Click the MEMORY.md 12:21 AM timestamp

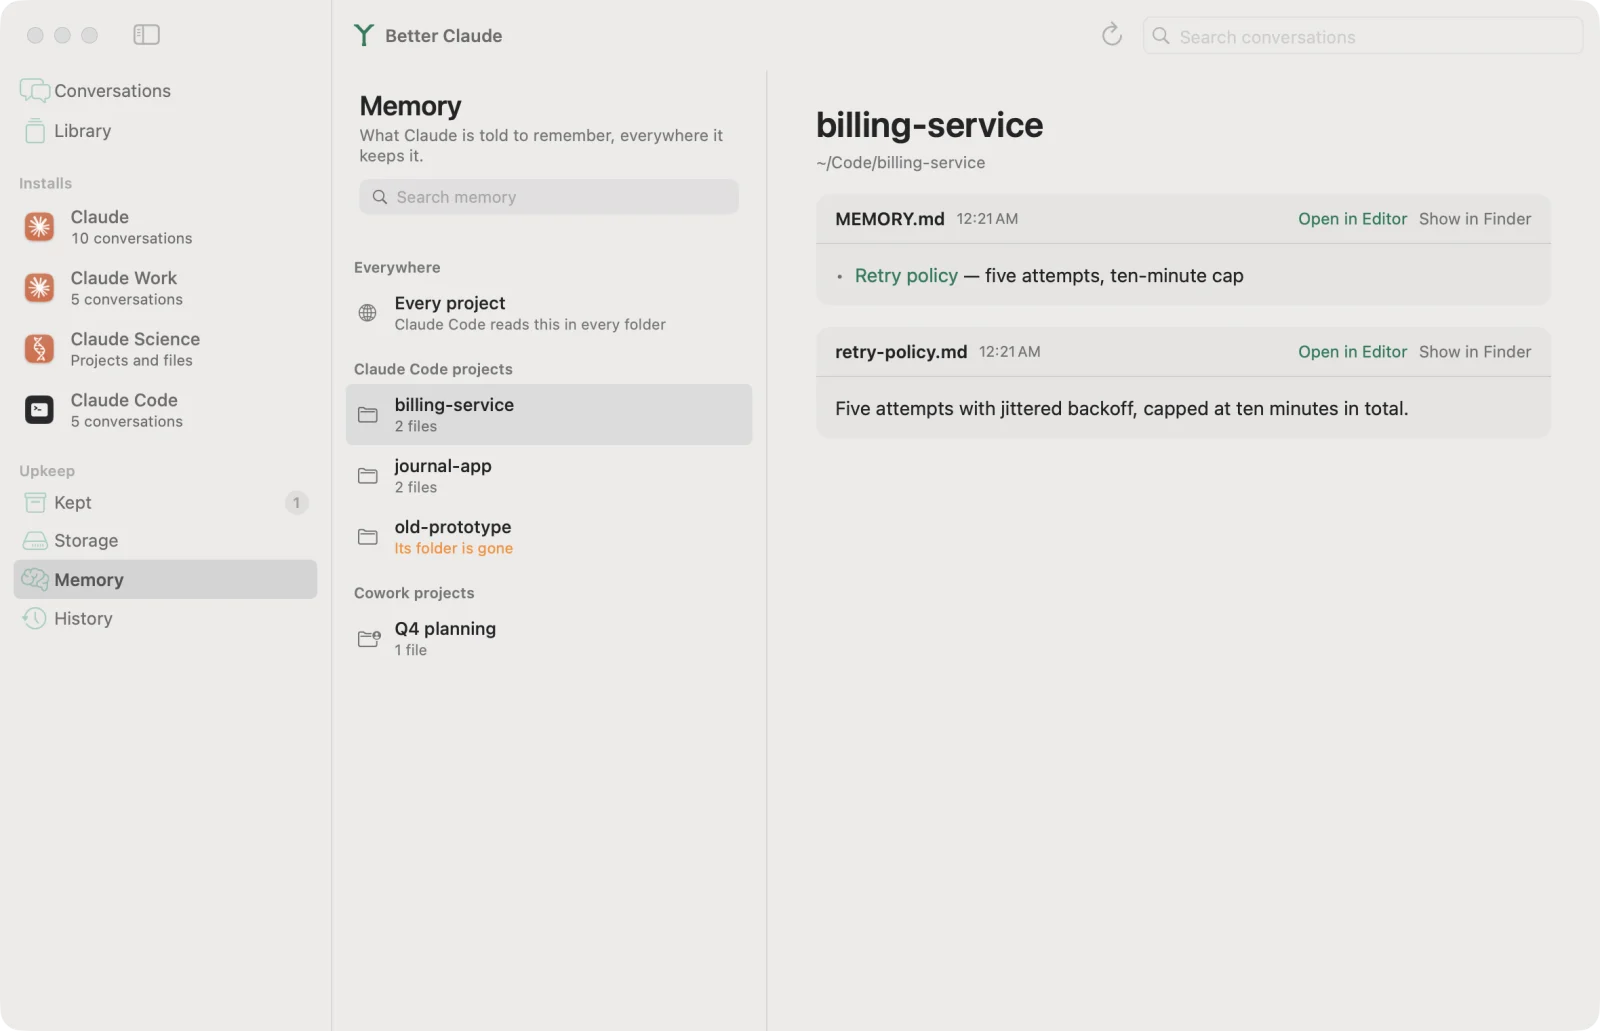point(987,219)
